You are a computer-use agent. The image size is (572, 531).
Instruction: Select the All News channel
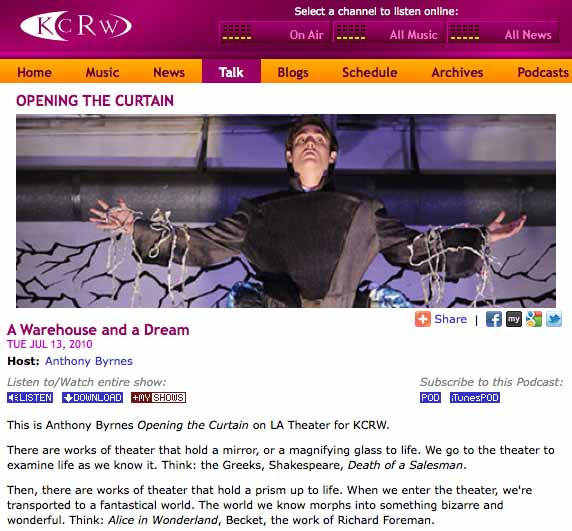pos(503,33)
